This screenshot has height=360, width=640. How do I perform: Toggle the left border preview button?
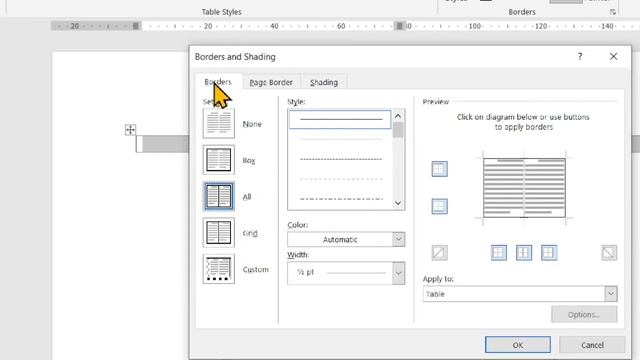(499, 253)
